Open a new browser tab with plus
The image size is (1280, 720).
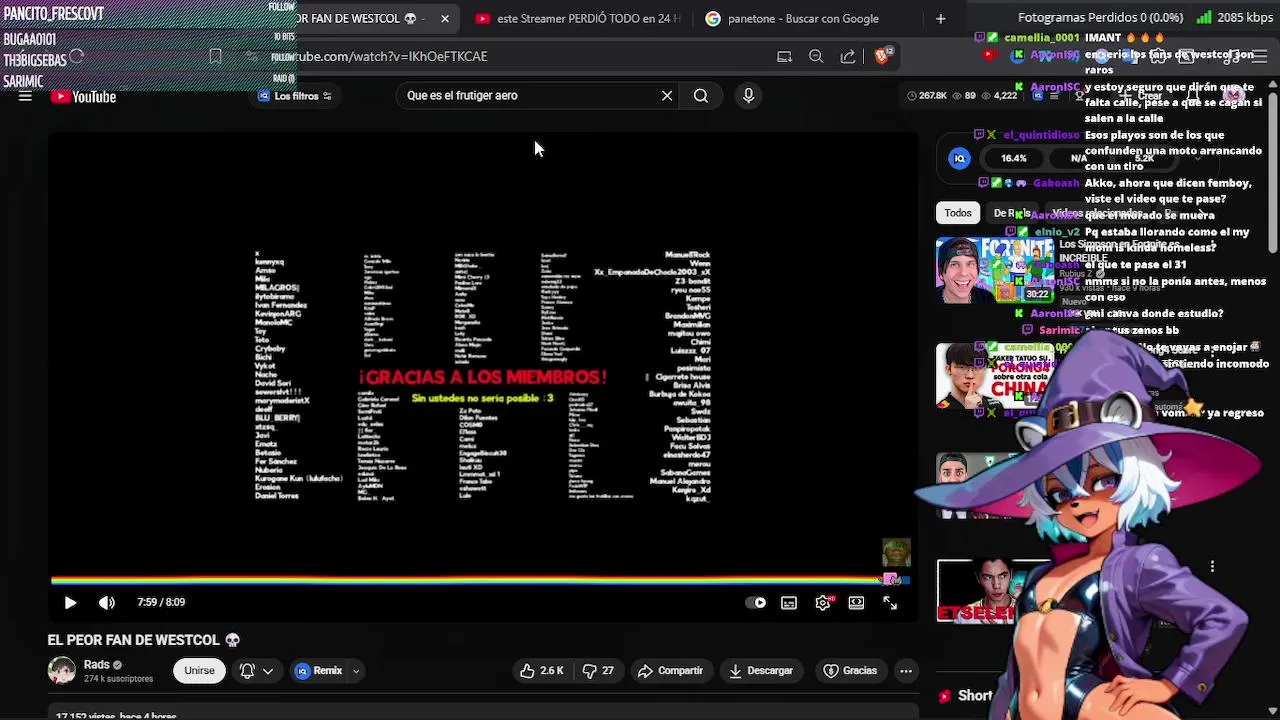tap(940, 18)
